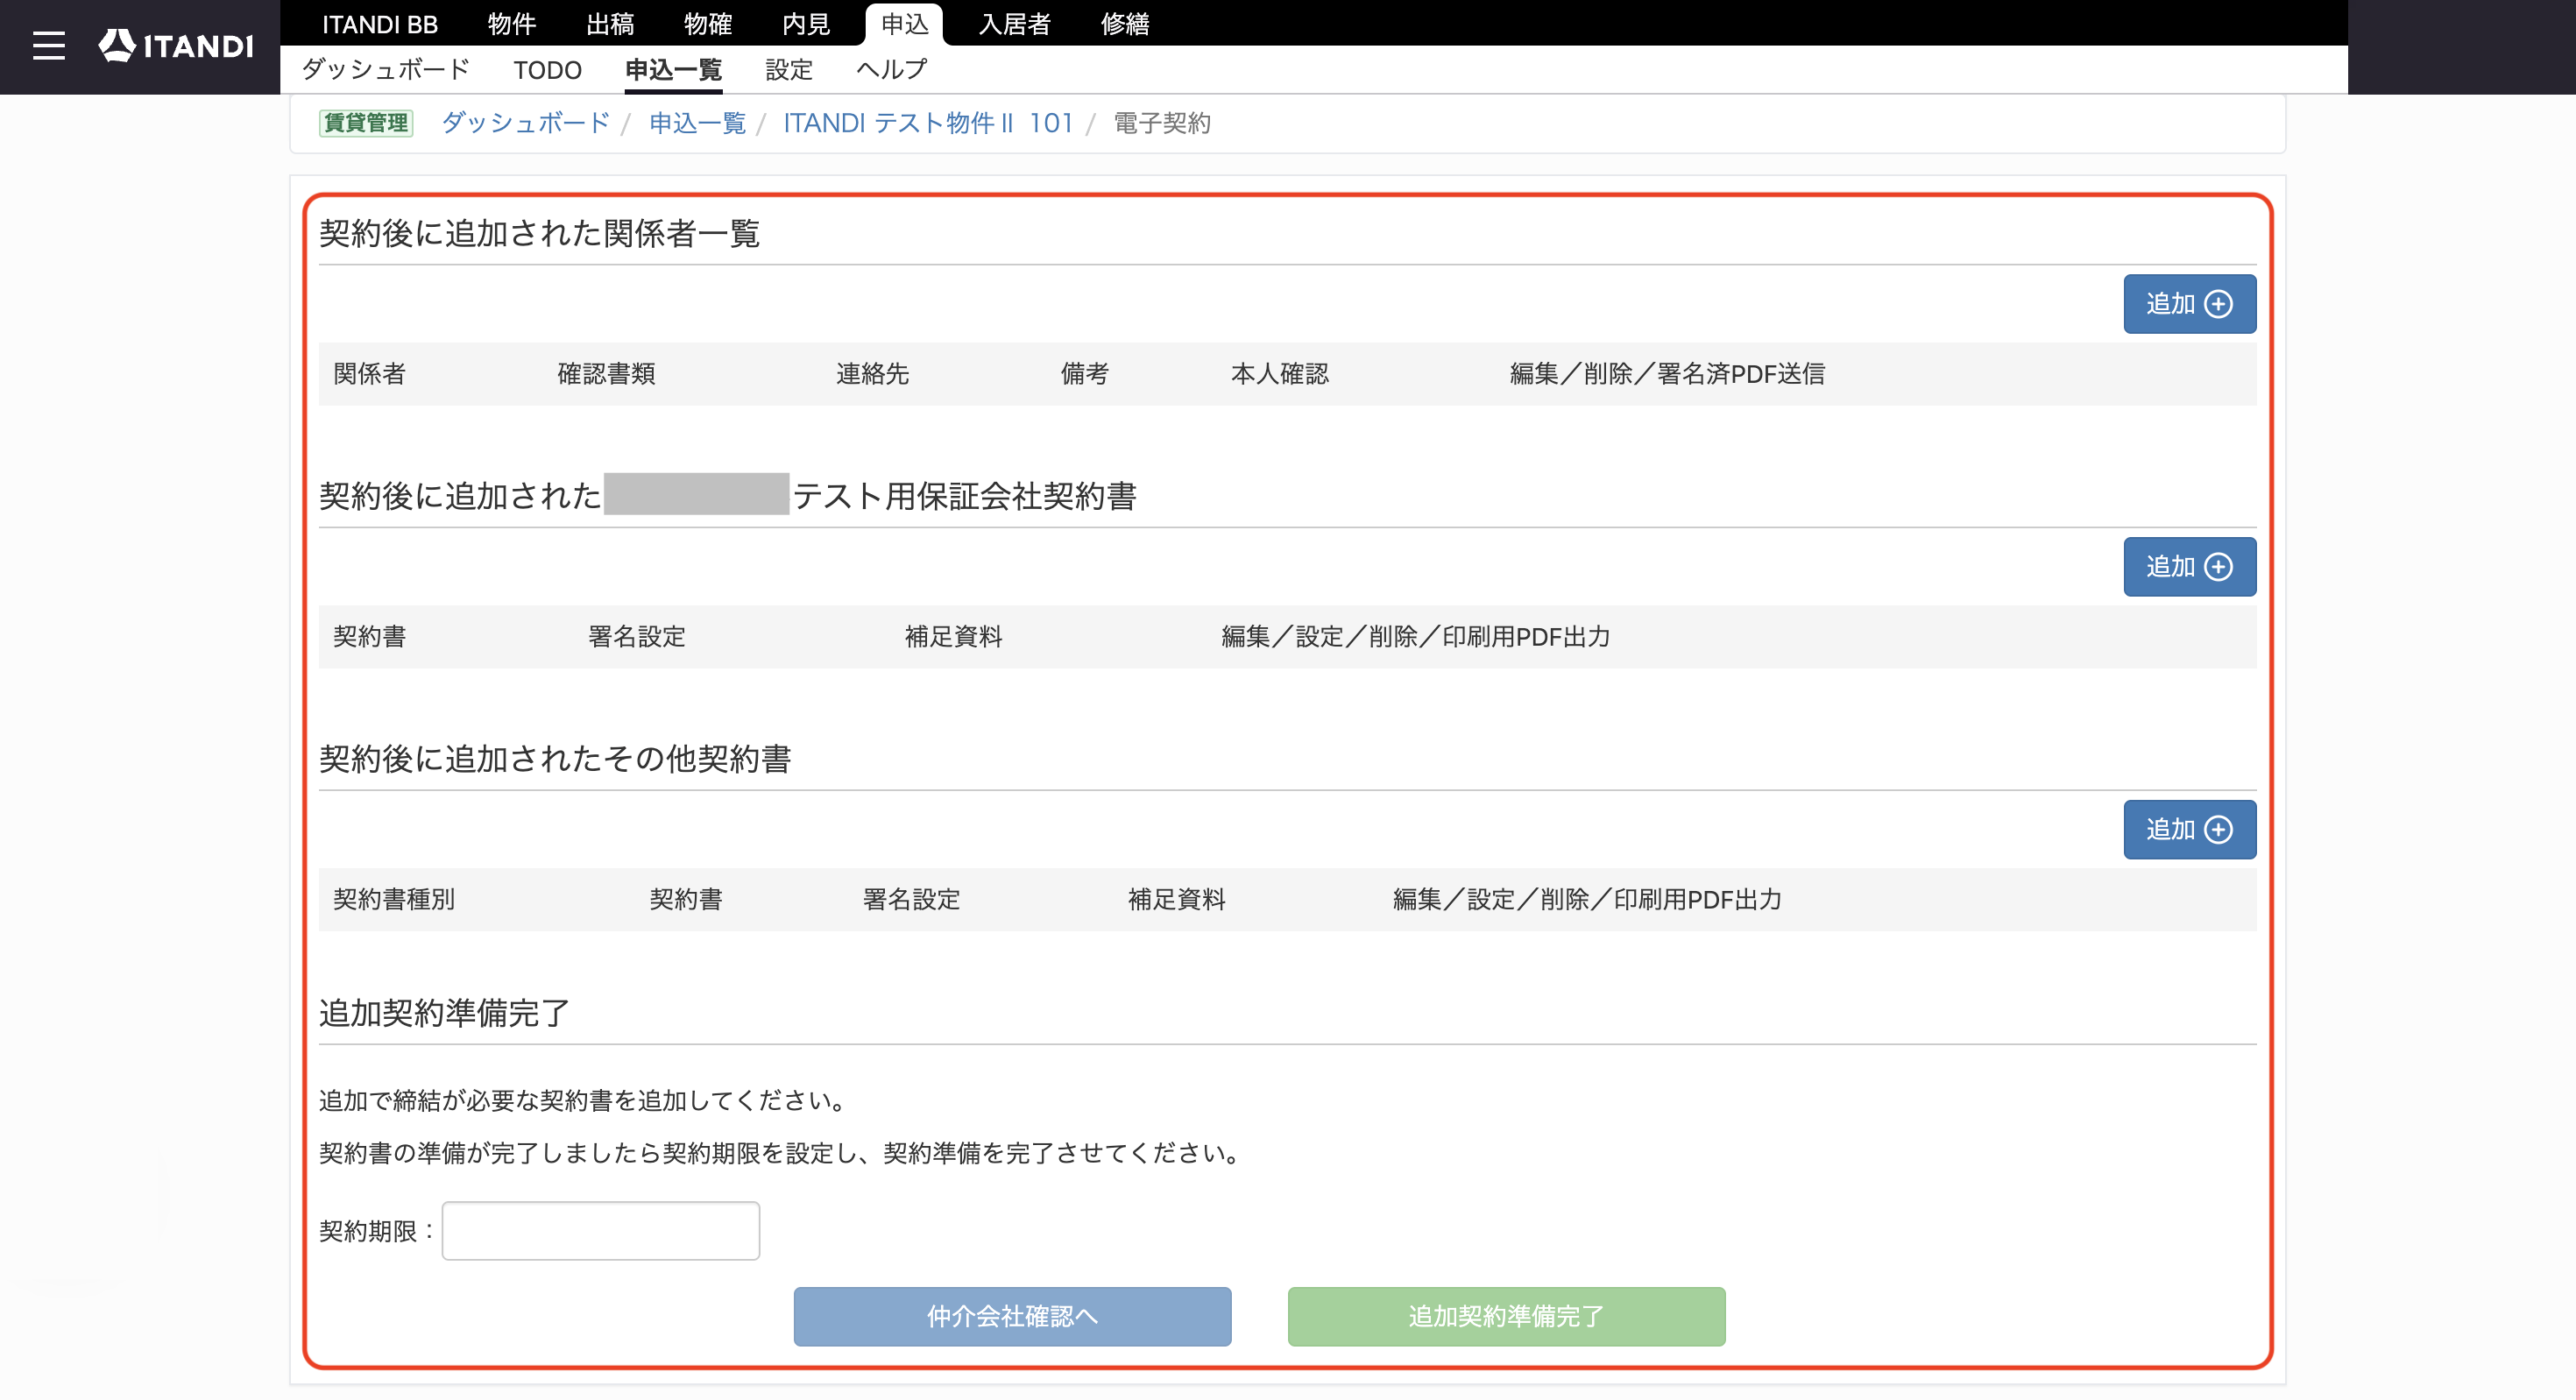Follow the 申込一覧 breadcrumb link
The width and height of the screenshot is (2576, 1400).
[x=698, y=123]
